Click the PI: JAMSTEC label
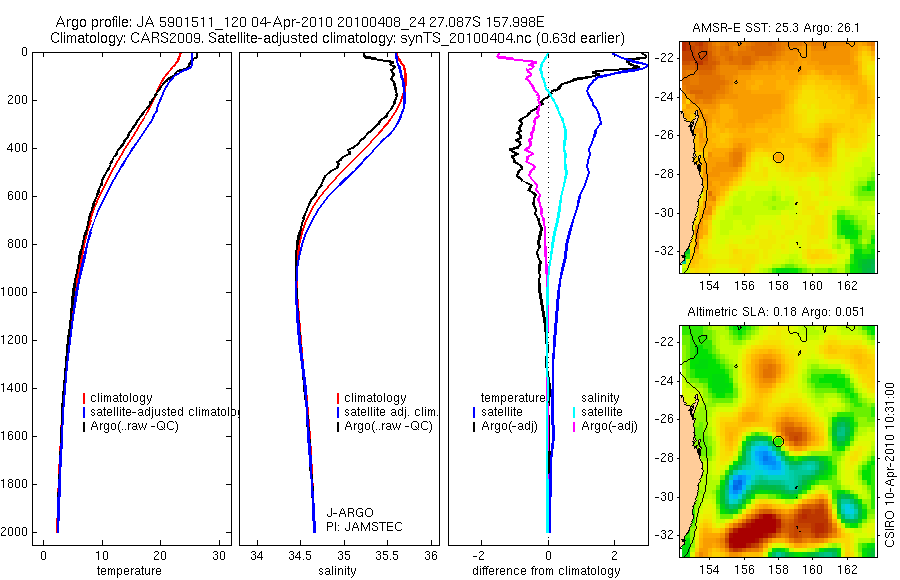The image size is (900, 580). [364, 527]
